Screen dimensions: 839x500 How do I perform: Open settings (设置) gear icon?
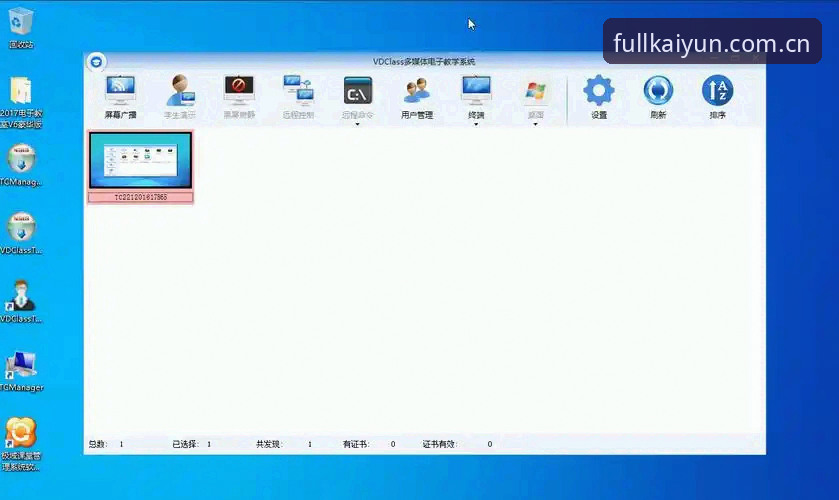(x=599, y=90)
